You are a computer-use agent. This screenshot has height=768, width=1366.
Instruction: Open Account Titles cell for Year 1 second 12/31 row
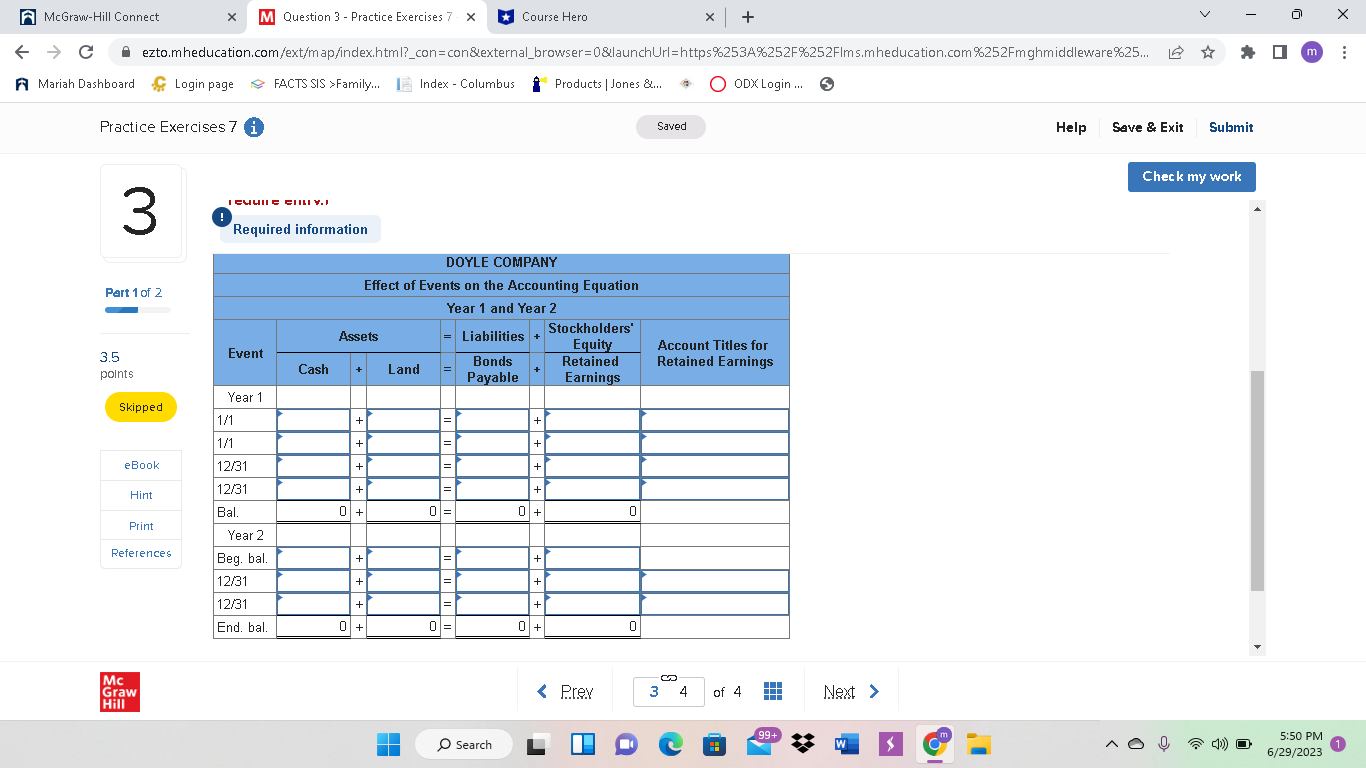pyautogui.click(x=715, y=489)
